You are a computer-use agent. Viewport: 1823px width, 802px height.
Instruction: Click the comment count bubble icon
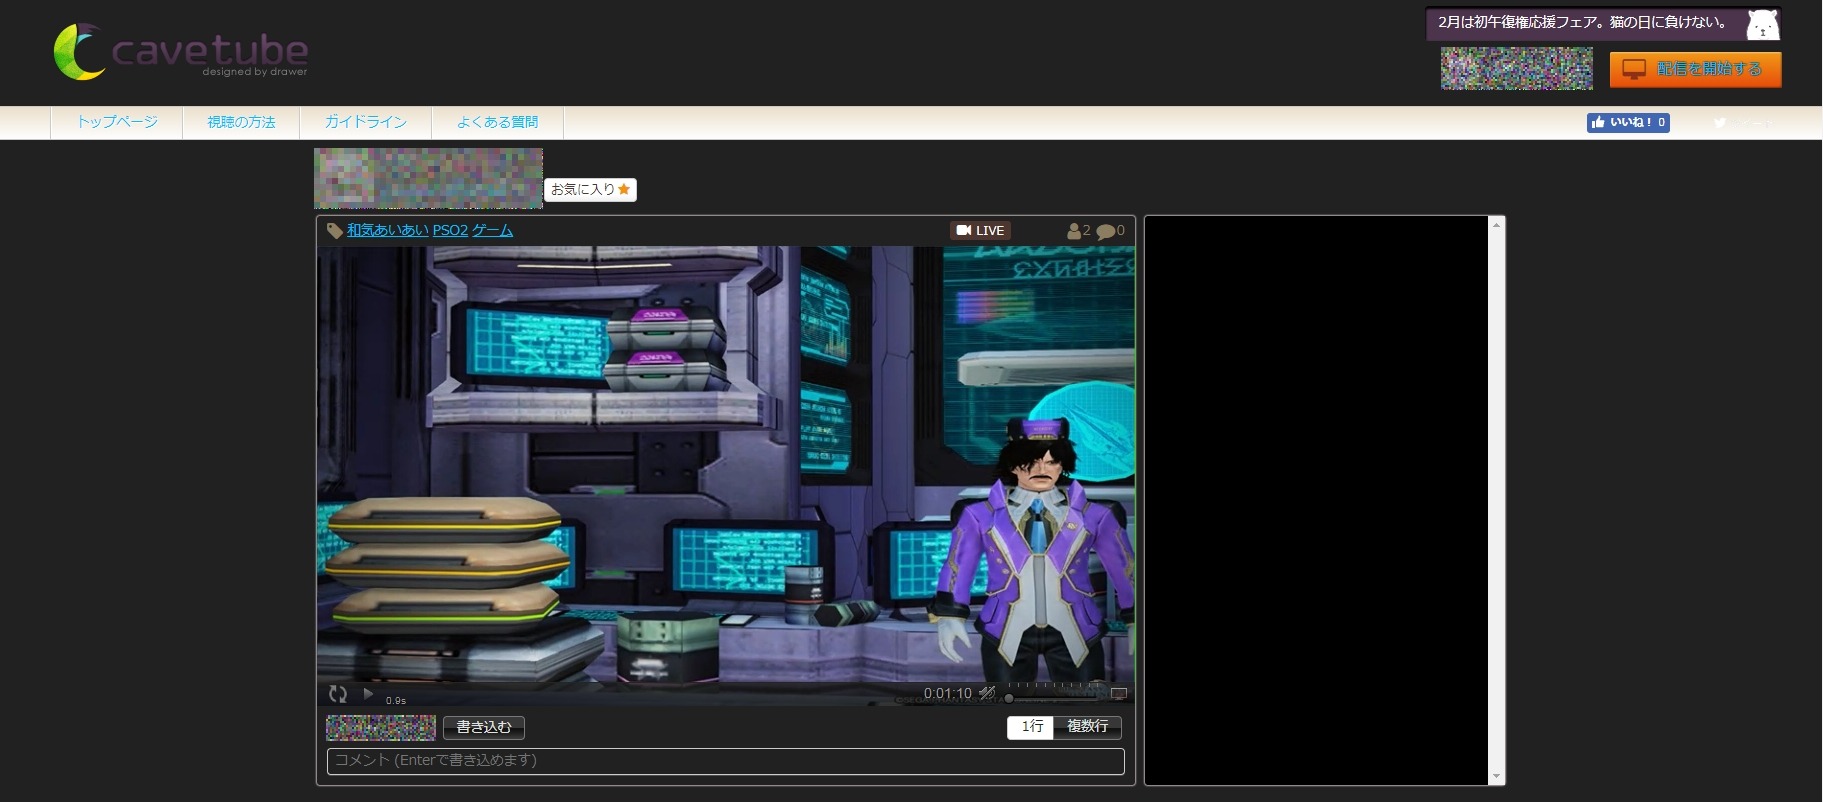[x=1105, y=231]
